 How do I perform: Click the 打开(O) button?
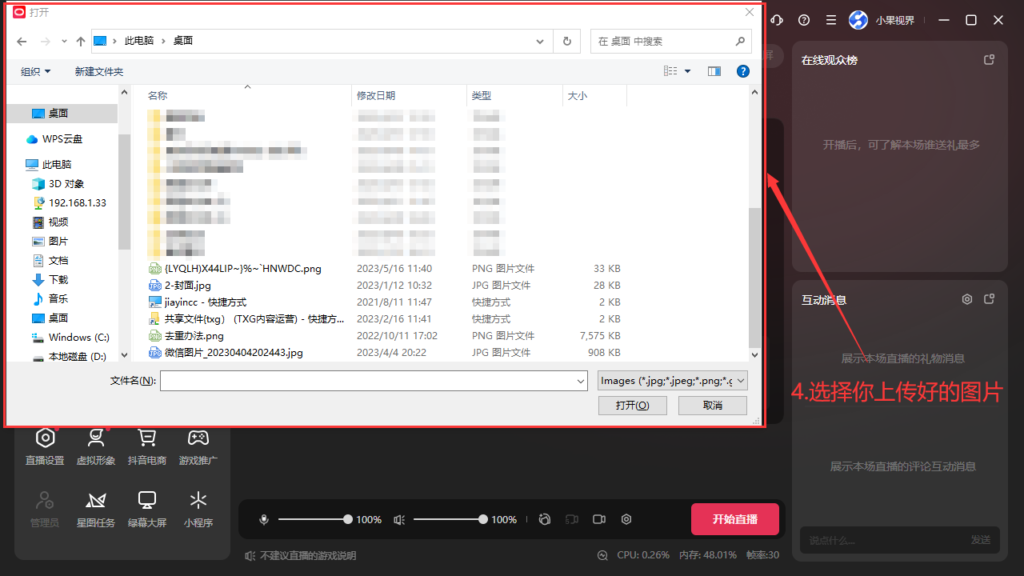(x=632, y=405)
